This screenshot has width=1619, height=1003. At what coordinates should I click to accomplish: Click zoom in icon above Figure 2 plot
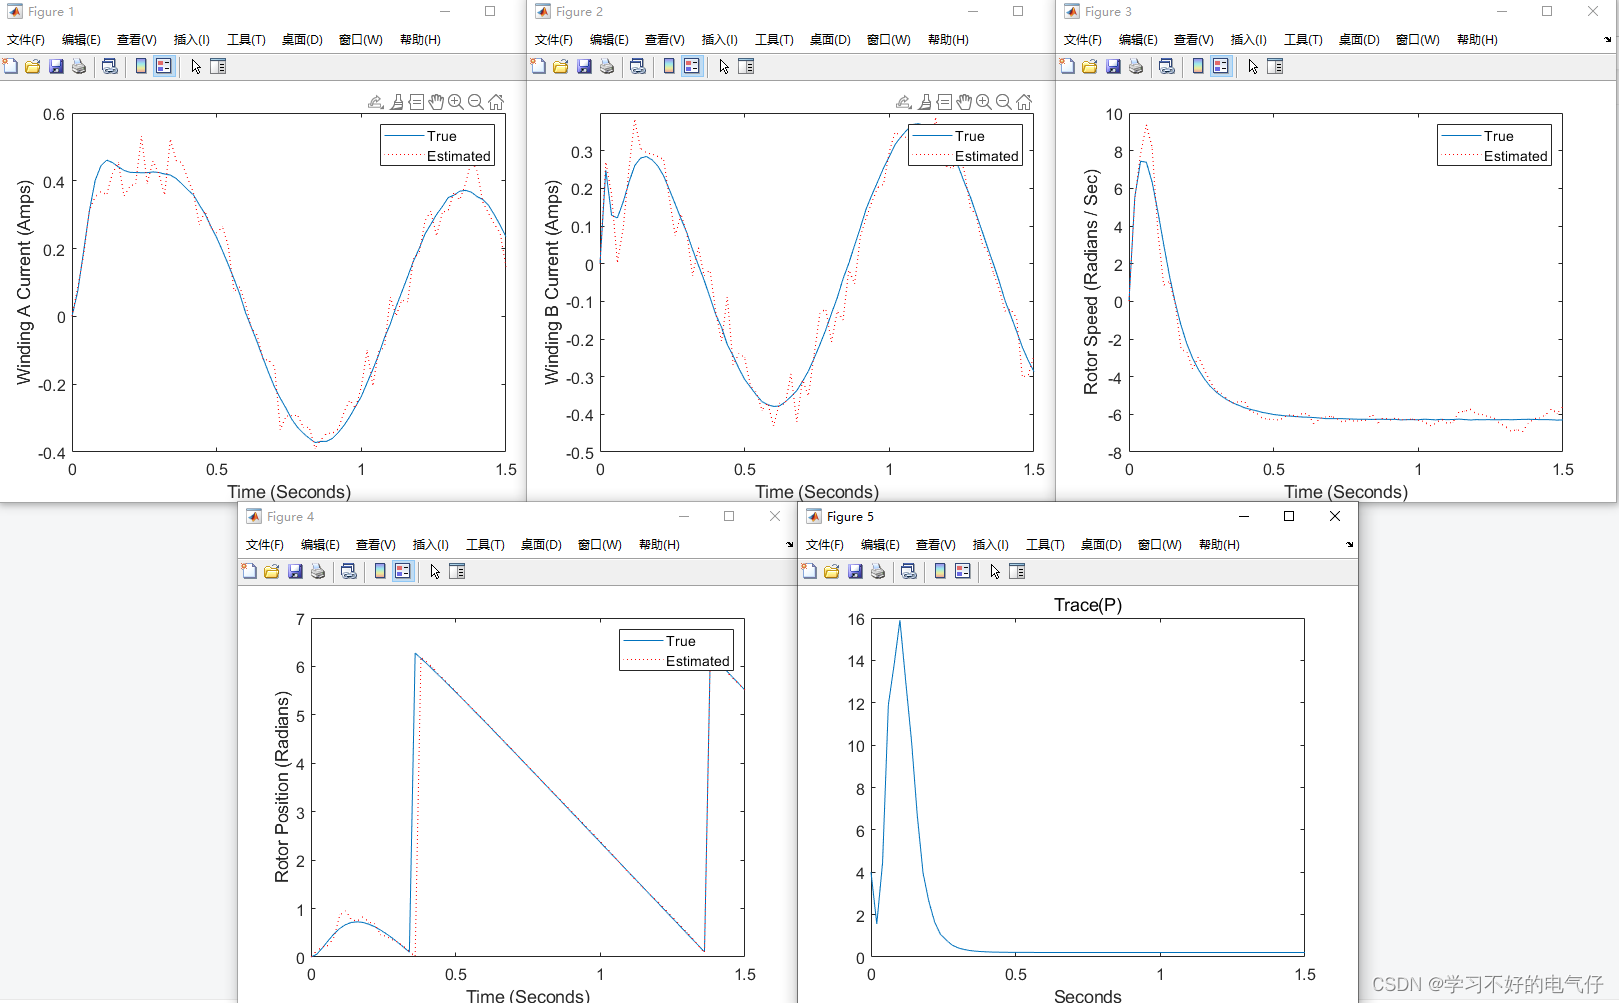click(984, 102)
